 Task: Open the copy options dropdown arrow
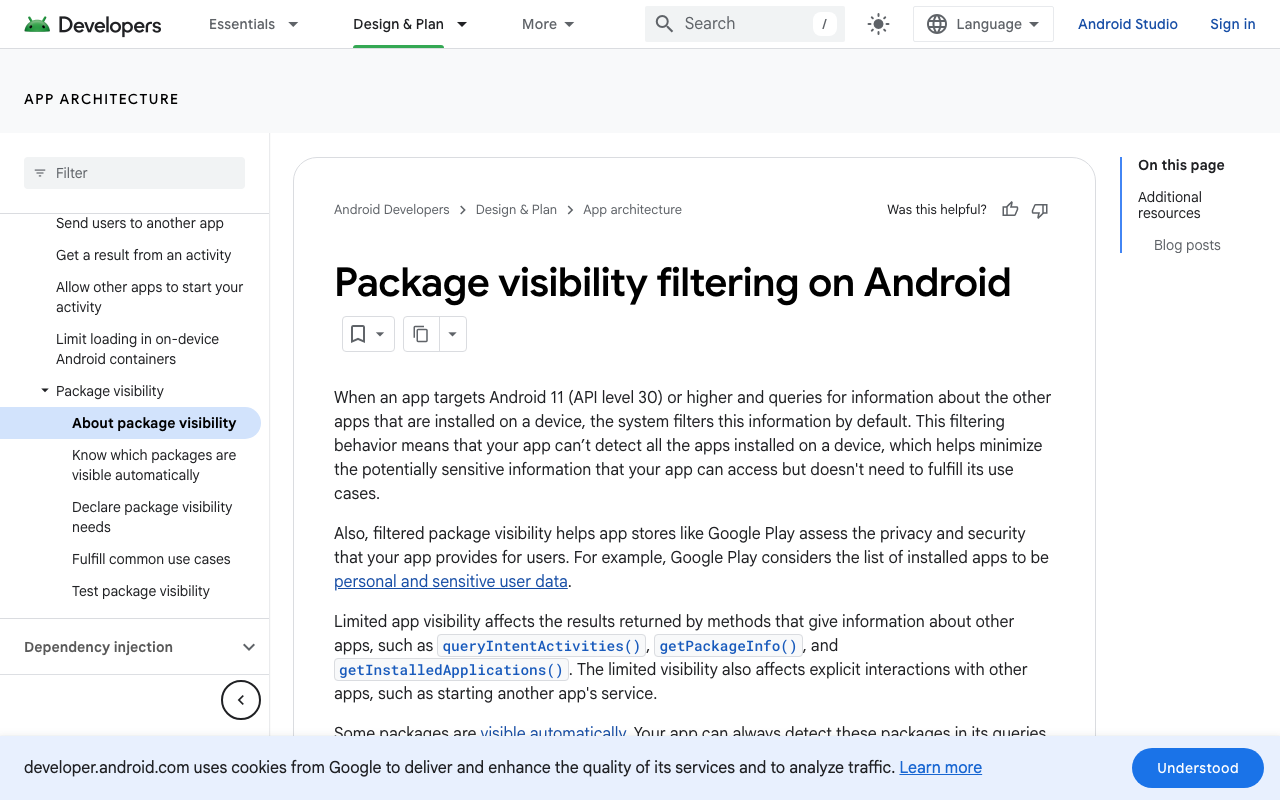tap(452, 334)
